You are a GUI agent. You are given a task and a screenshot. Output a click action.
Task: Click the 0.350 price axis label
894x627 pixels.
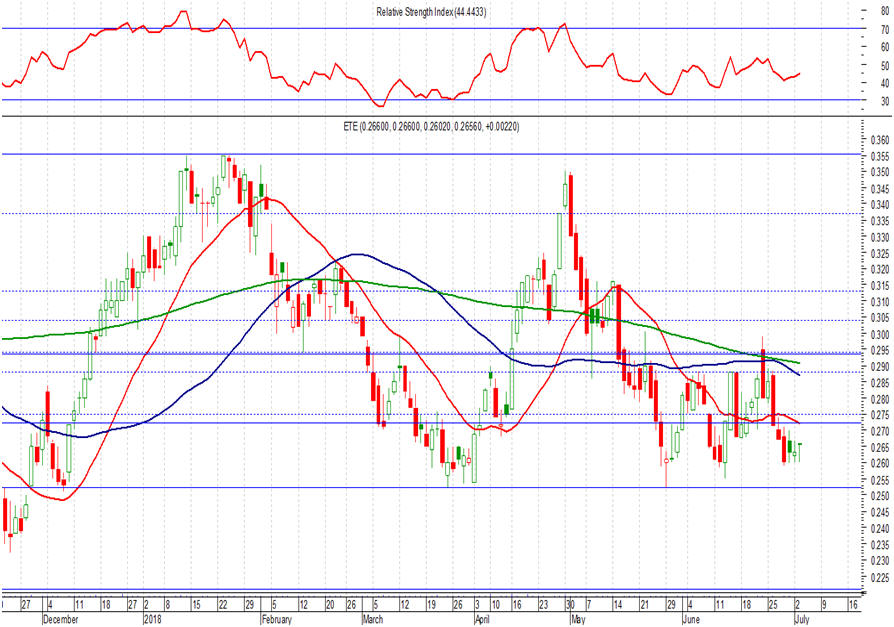[x=880, y=173]
